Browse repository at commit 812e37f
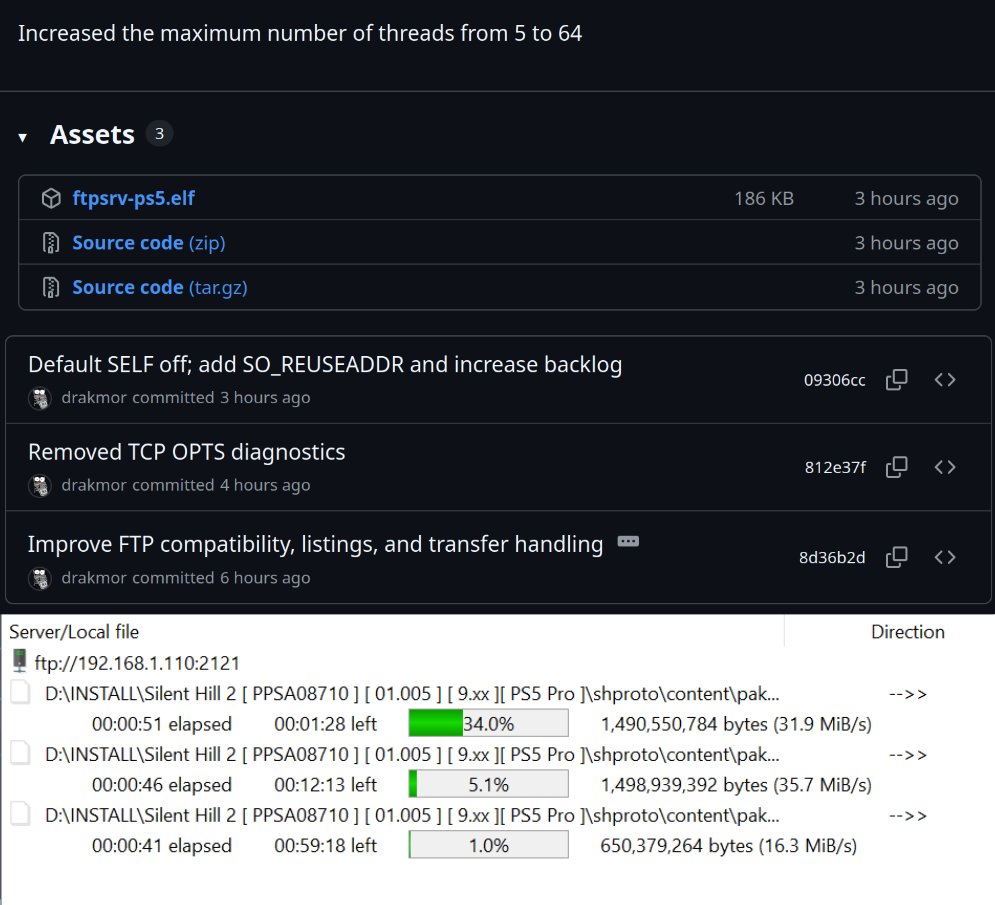Viewport: 995px width, 905px height. (945, 467)
